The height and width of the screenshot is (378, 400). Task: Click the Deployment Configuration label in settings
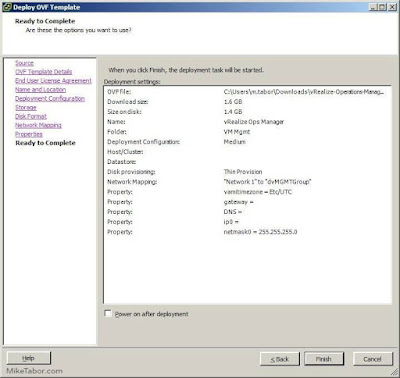(x=144, y=142)
